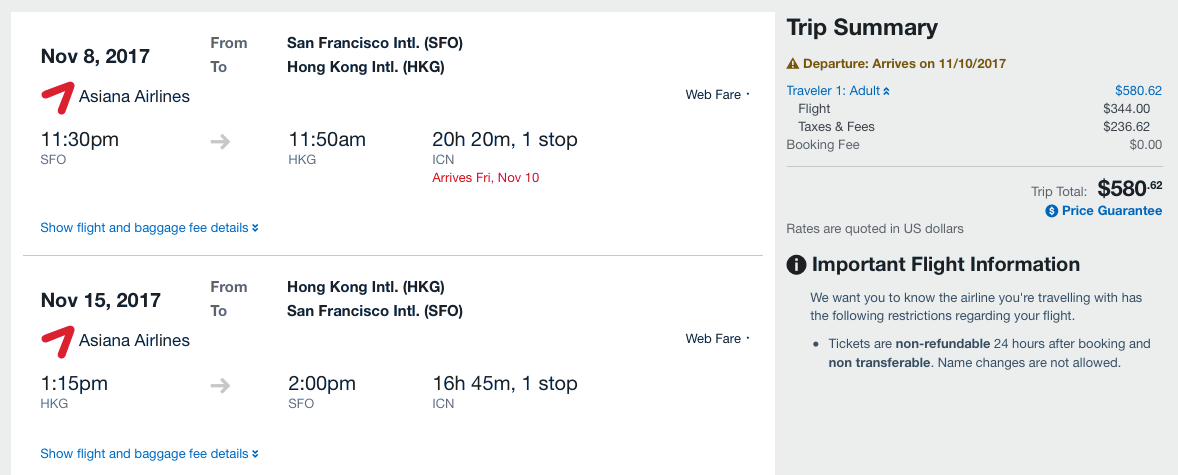Open the Price Guarantee link
Image resolution: width=1178 pixels, height=475 pixels.
pyautogui.click(x=1111, y=211)
